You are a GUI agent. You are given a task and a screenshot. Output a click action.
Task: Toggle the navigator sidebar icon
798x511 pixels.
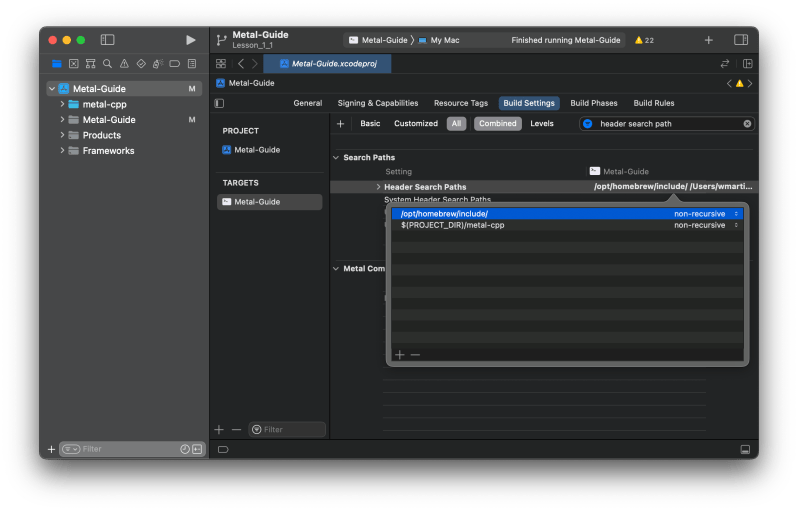107,40
